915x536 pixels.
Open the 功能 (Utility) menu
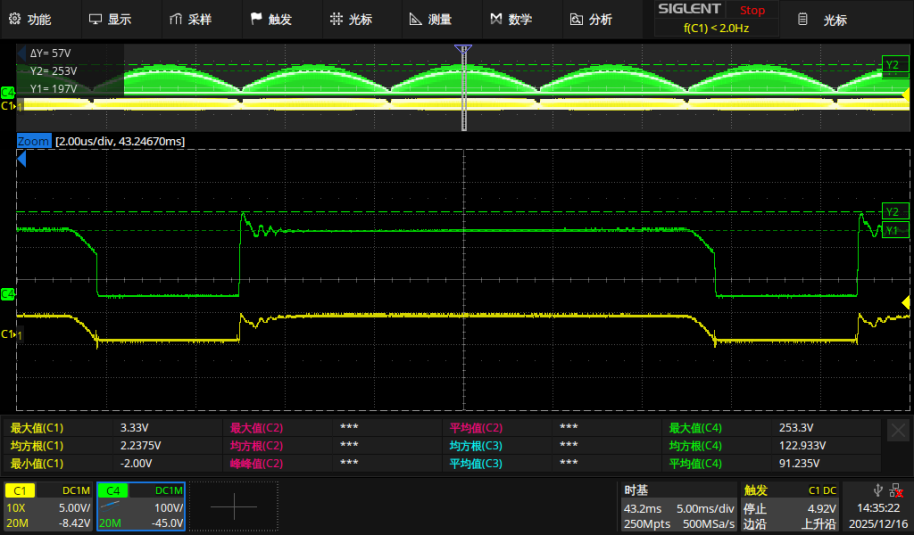click(30, 19)
